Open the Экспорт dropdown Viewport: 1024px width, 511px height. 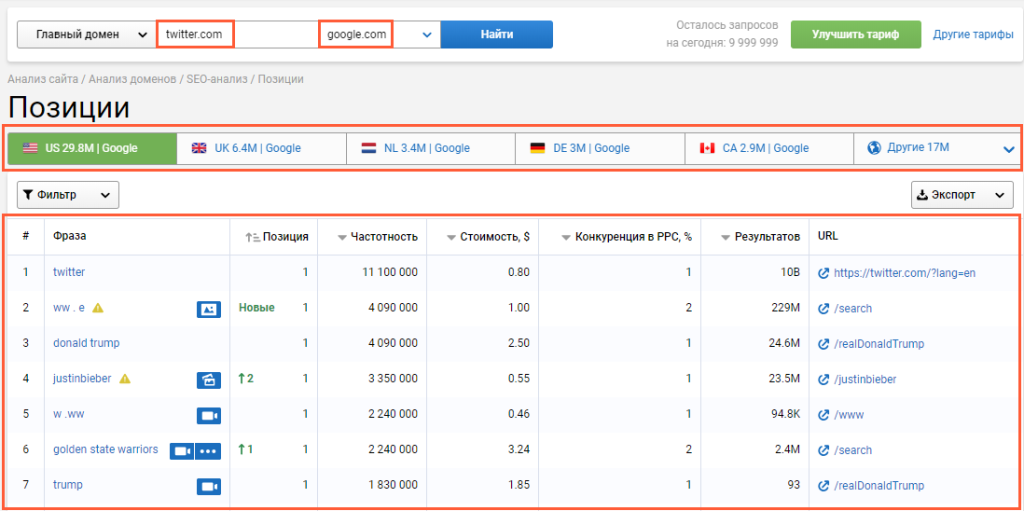pos(960,195)
